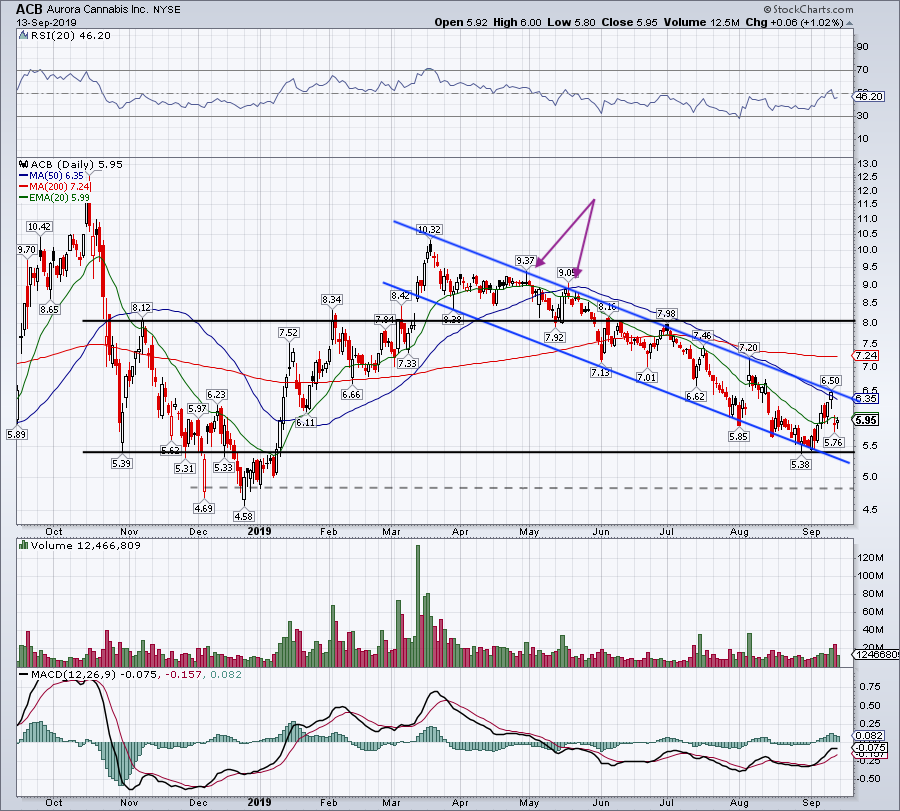
Task: Click the 10.32 March peak price label
Action: (429, 230)
